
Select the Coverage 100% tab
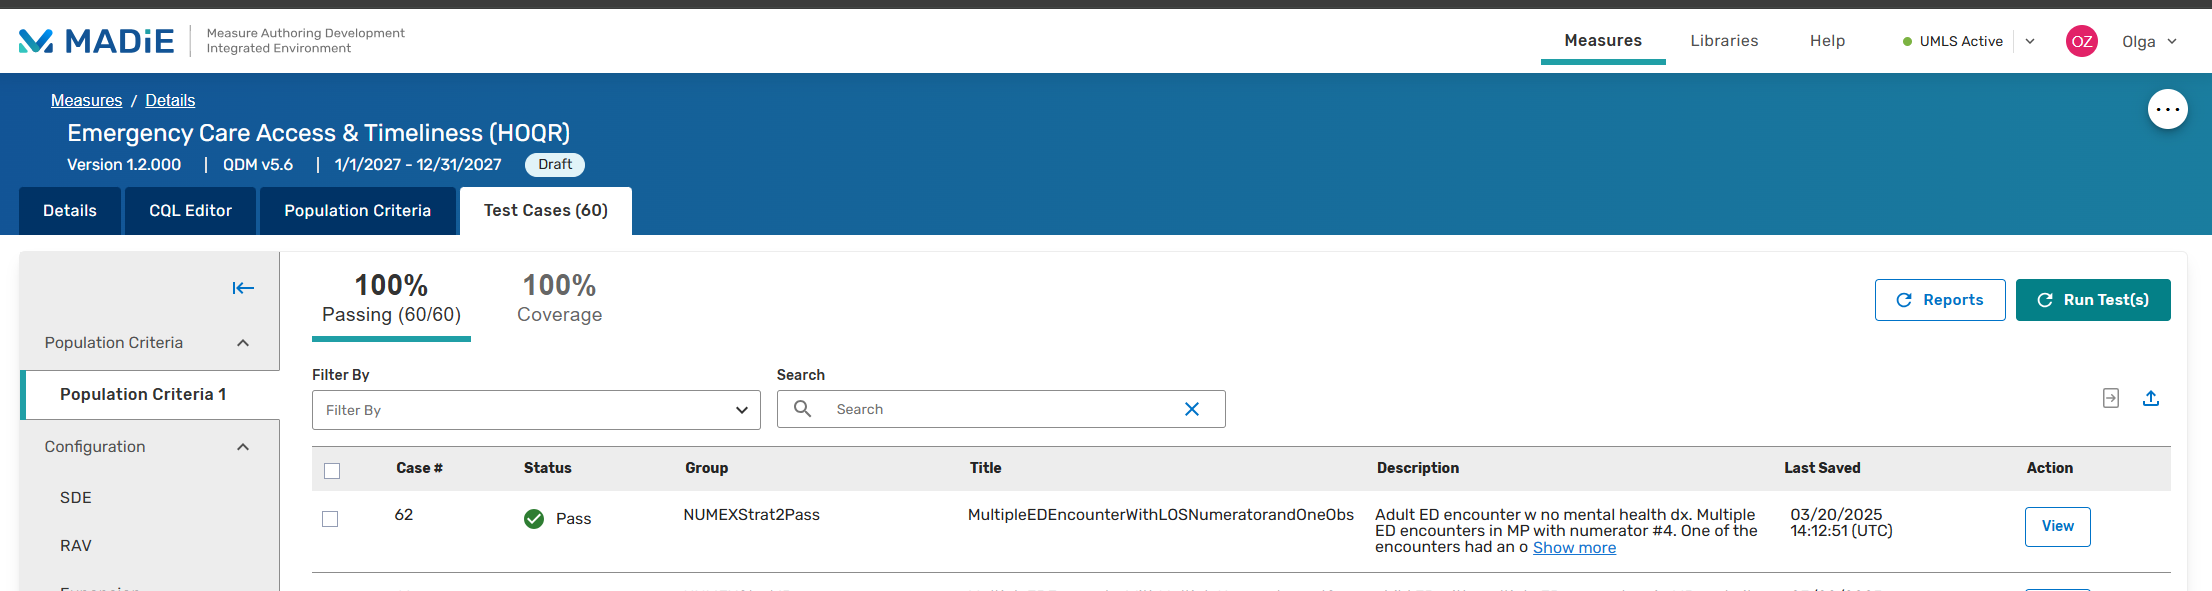(559, 299)
